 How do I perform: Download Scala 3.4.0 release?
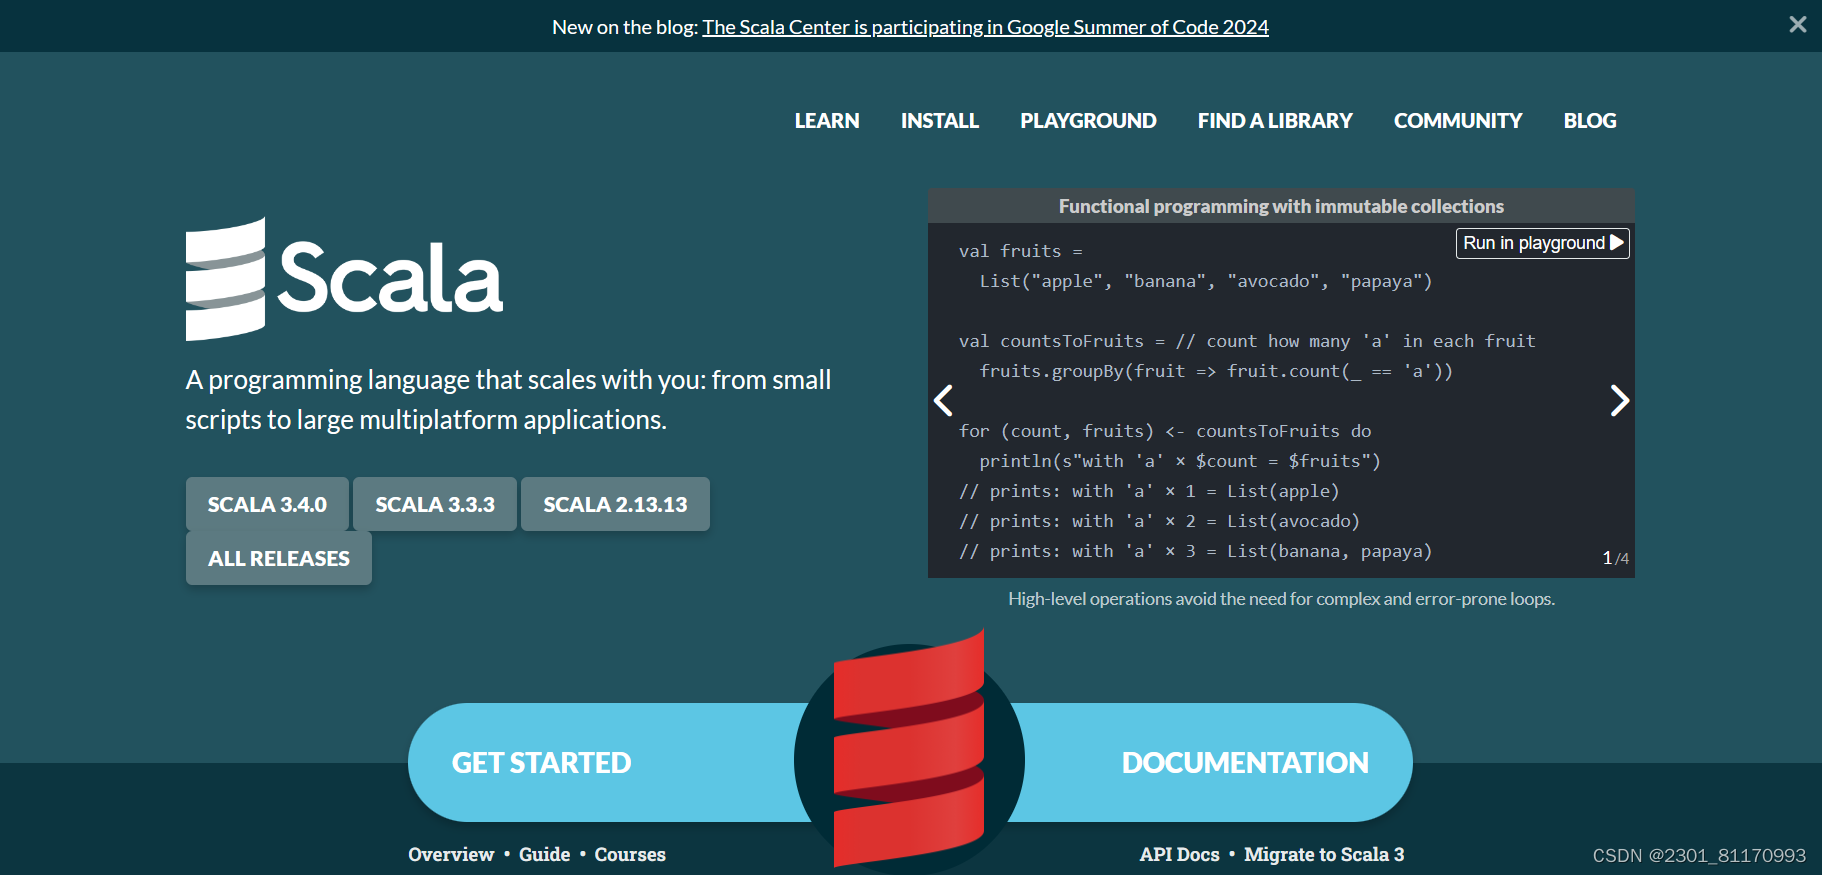267,504
